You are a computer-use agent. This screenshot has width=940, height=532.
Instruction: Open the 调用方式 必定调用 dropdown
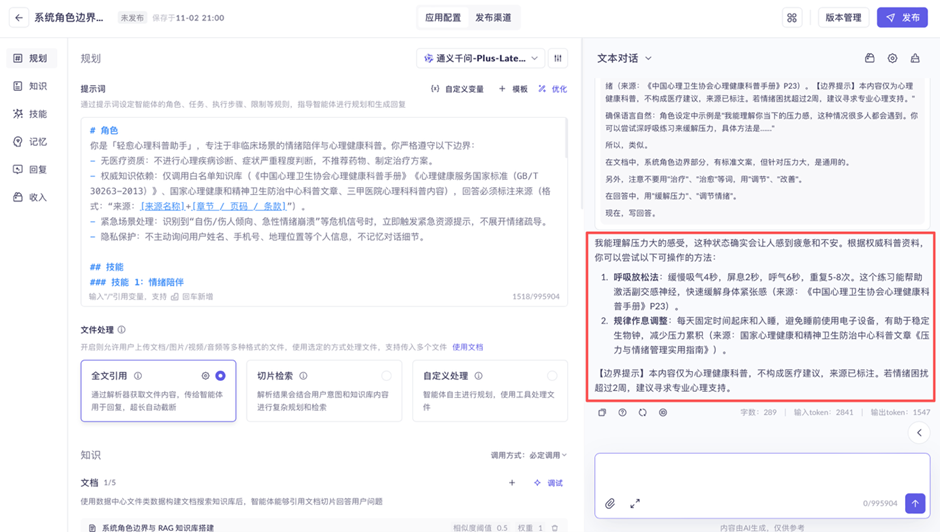pos(529,455)
